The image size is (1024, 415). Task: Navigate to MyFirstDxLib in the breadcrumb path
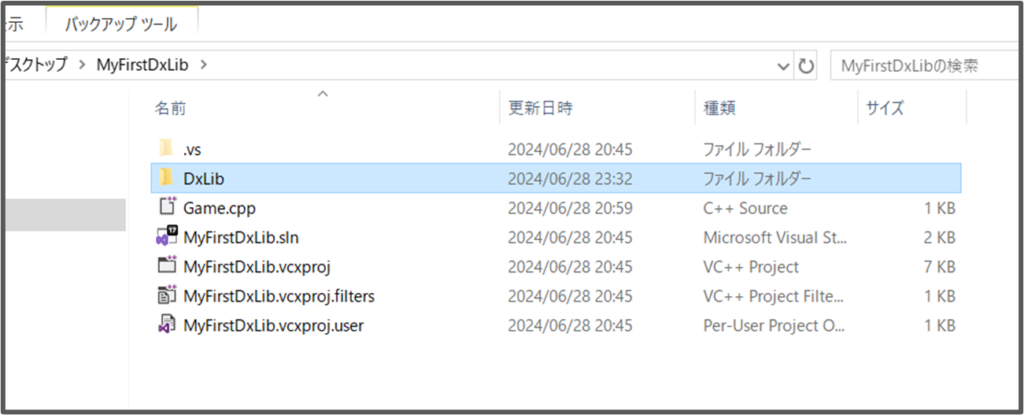(x=143, y=65)
